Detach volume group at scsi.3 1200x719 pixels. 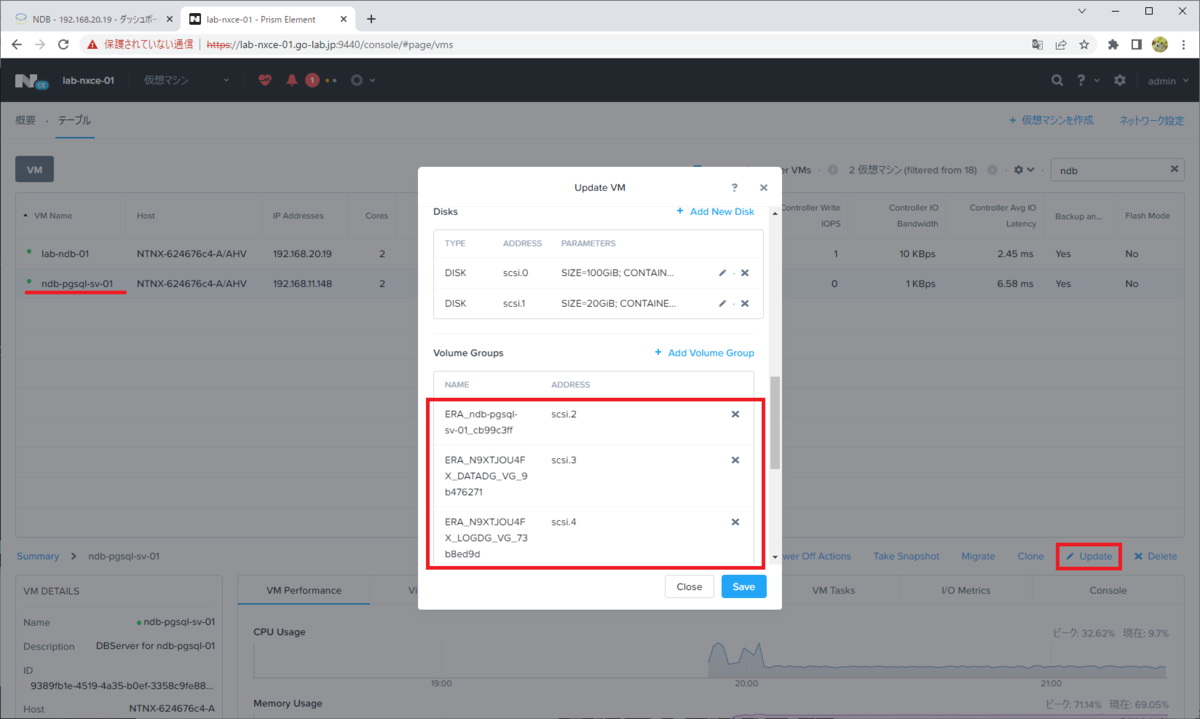pos(735,460)
